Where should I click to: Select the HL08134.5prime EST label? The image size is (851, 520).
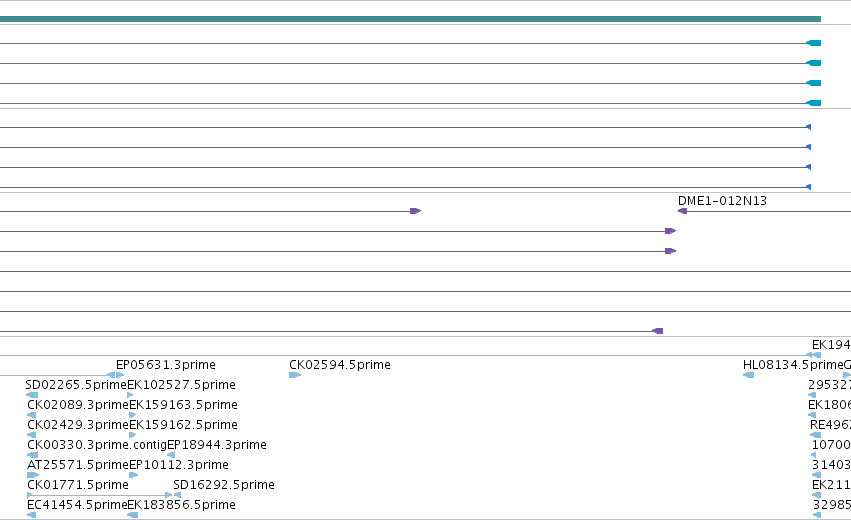tap(793, 365)
